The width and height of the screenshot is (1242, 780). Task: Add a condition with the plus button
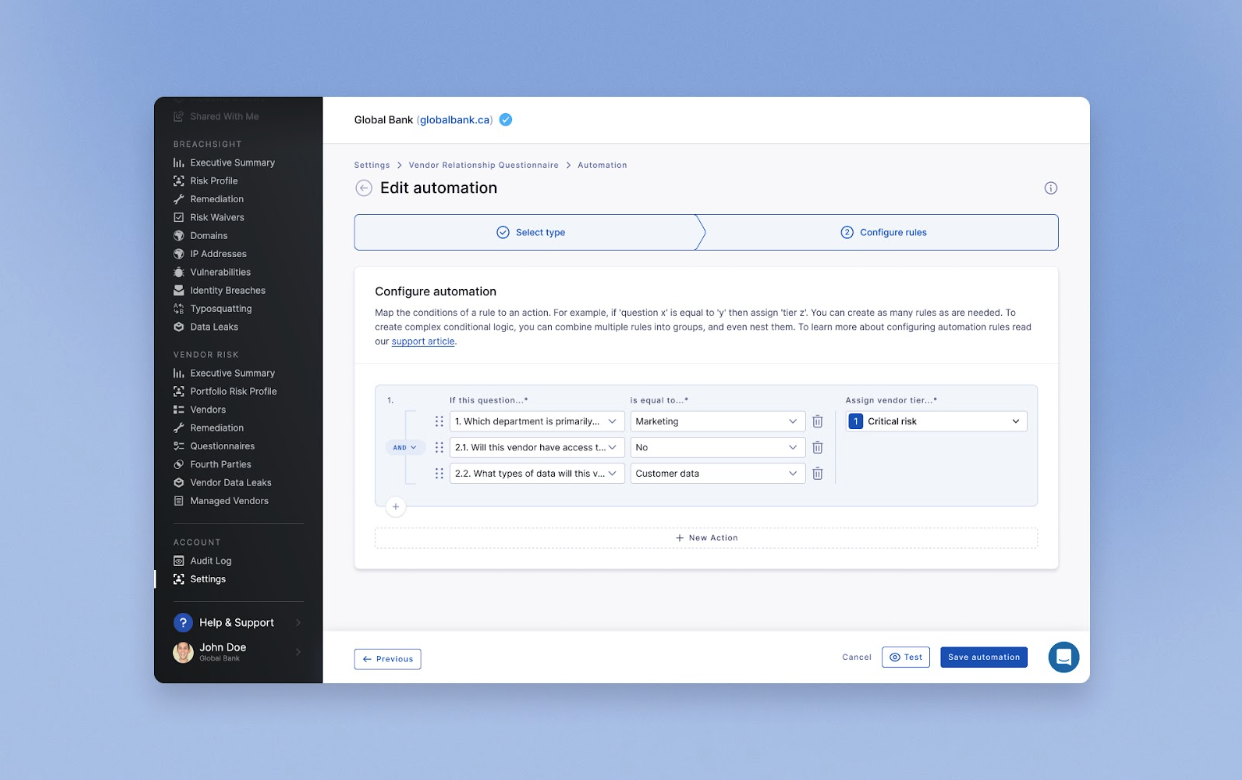[395, 507]
